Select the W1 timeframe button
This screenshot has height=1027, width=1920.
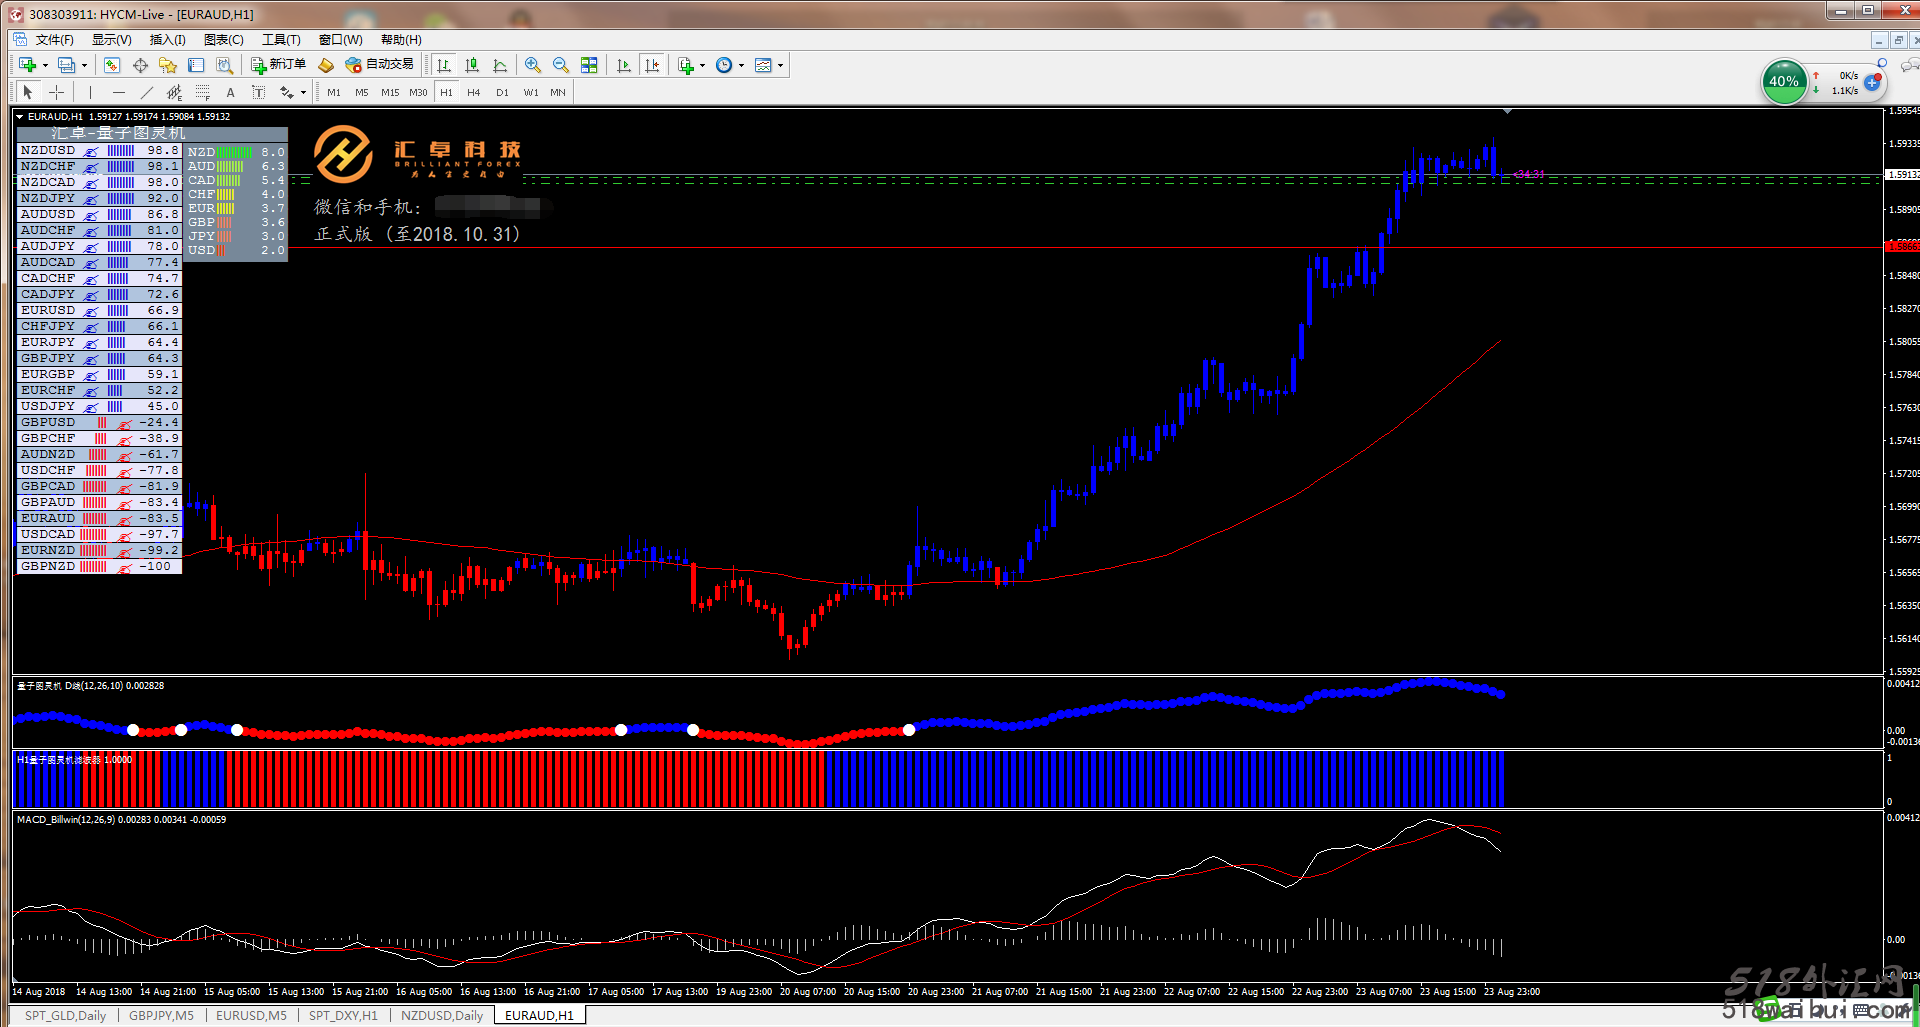[531, 92]
